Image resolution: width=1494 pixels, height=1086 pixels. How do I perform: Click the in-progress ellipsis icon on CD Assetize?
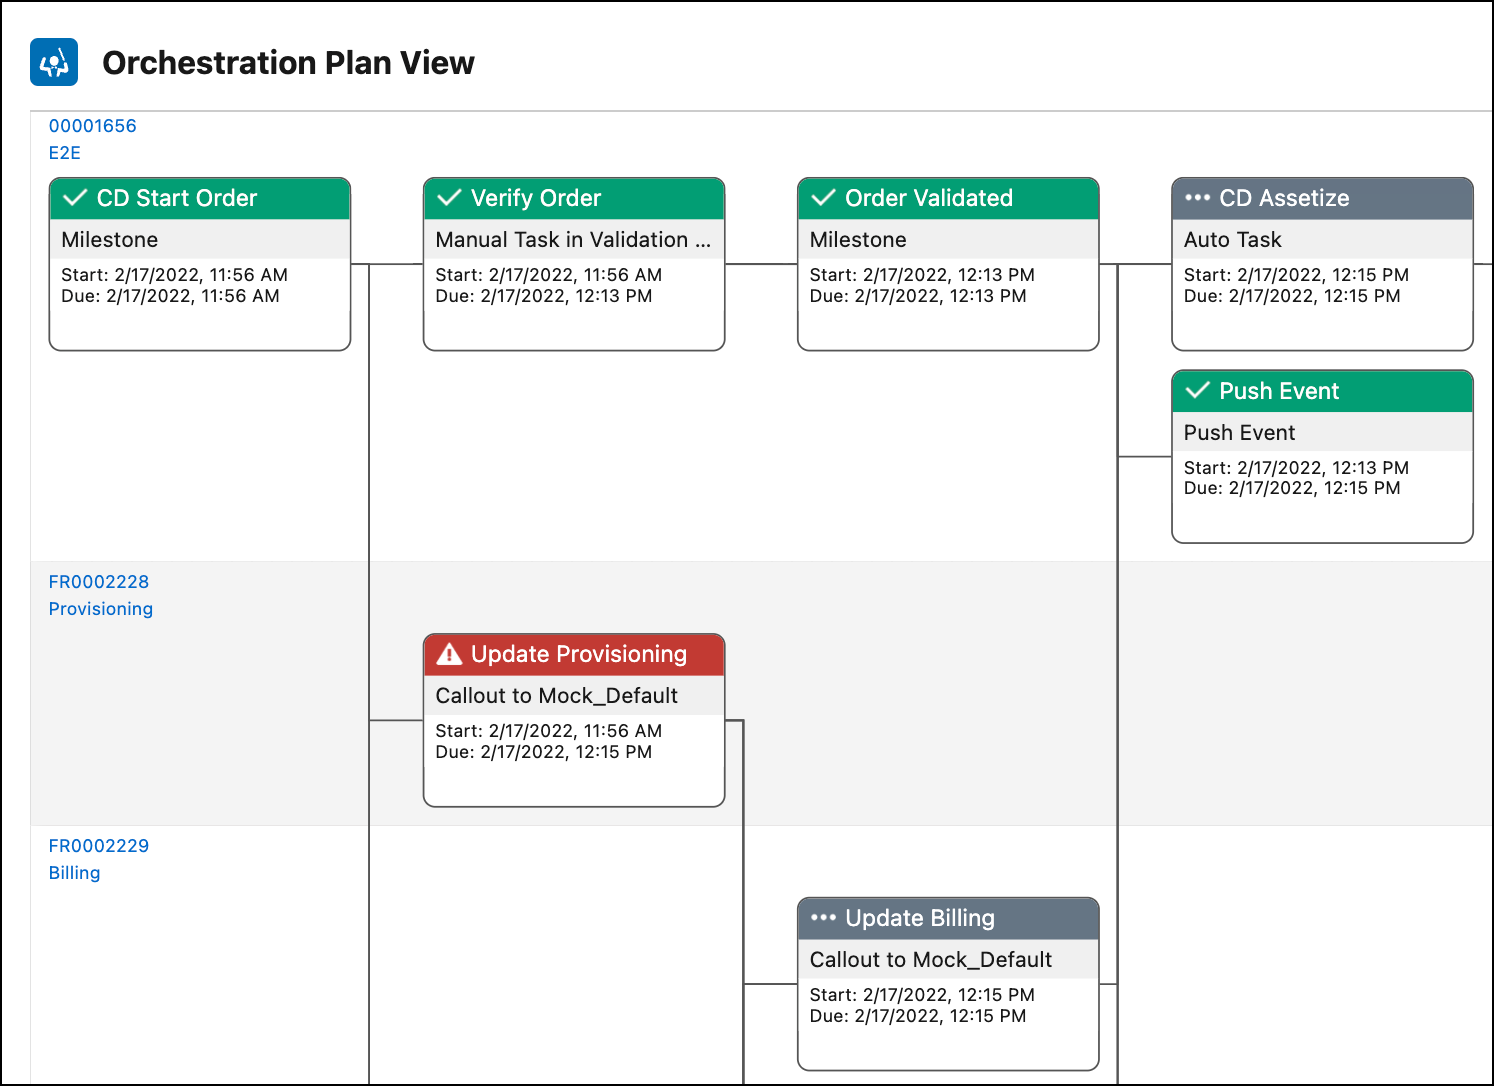(x=1197, y=197)
